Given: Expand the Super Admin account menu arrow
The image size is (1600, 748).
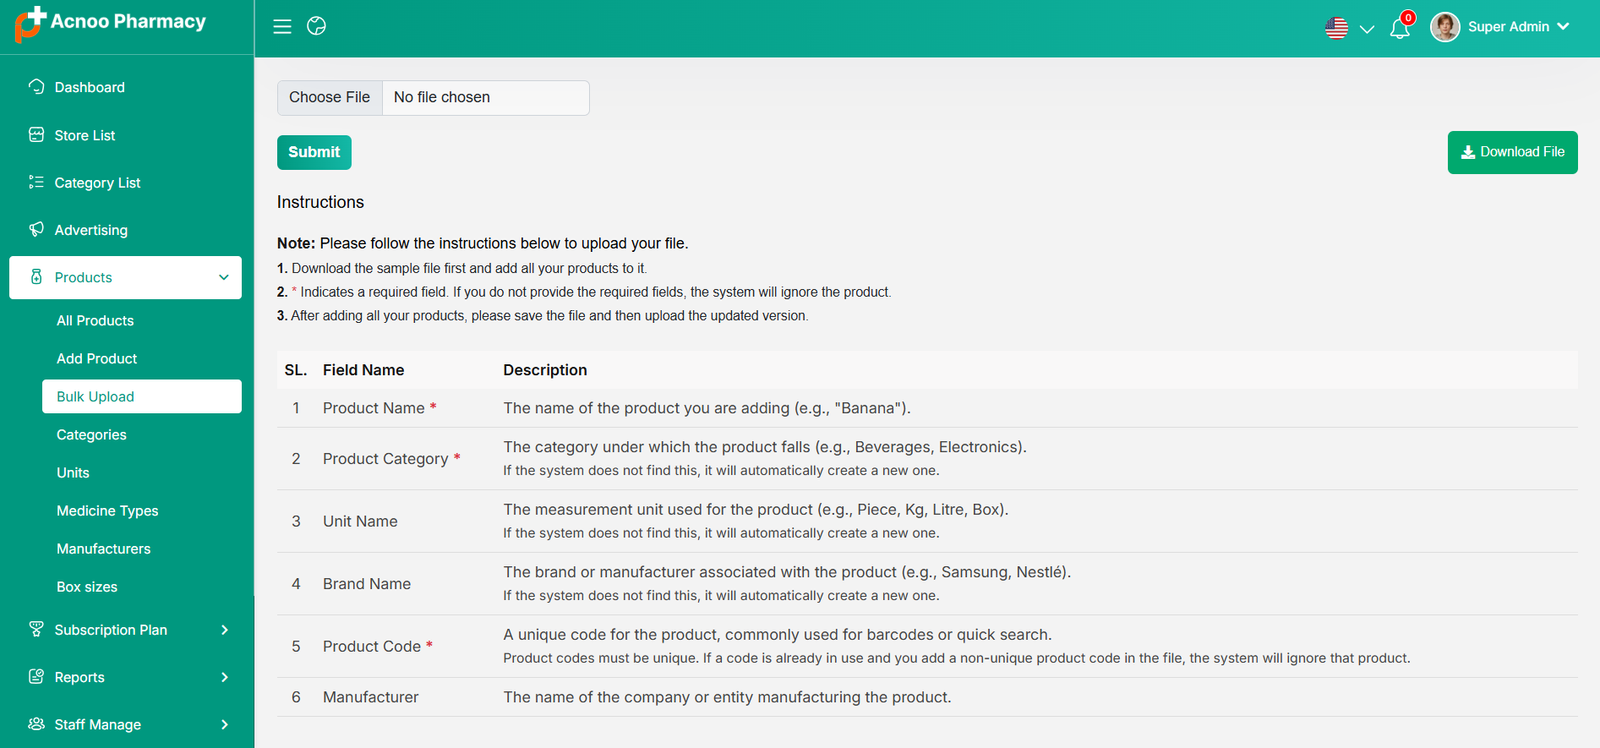Looking at the screenshot, I should [x=1563, y=27].
